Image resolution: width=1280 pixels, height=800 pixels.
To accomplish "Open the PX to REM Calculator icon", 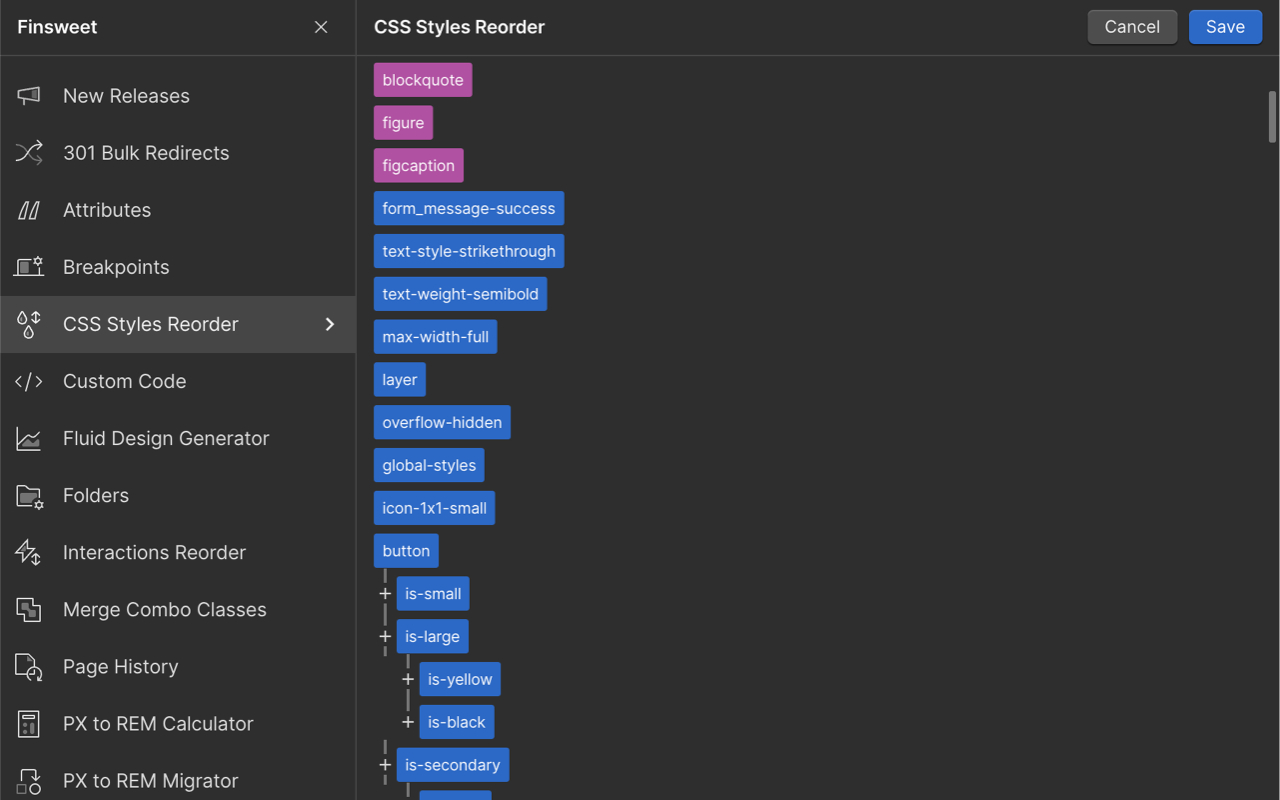I will tap(28, 723).
